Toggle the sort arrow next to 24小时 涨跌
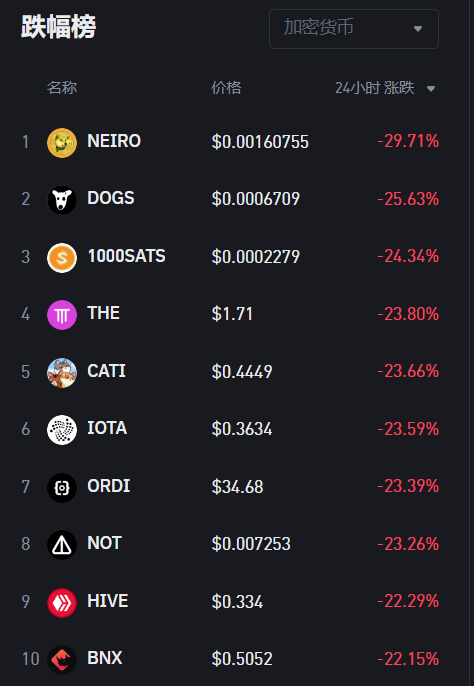The width and height of the screenshot is (474, 686). [x=431, y=89]
